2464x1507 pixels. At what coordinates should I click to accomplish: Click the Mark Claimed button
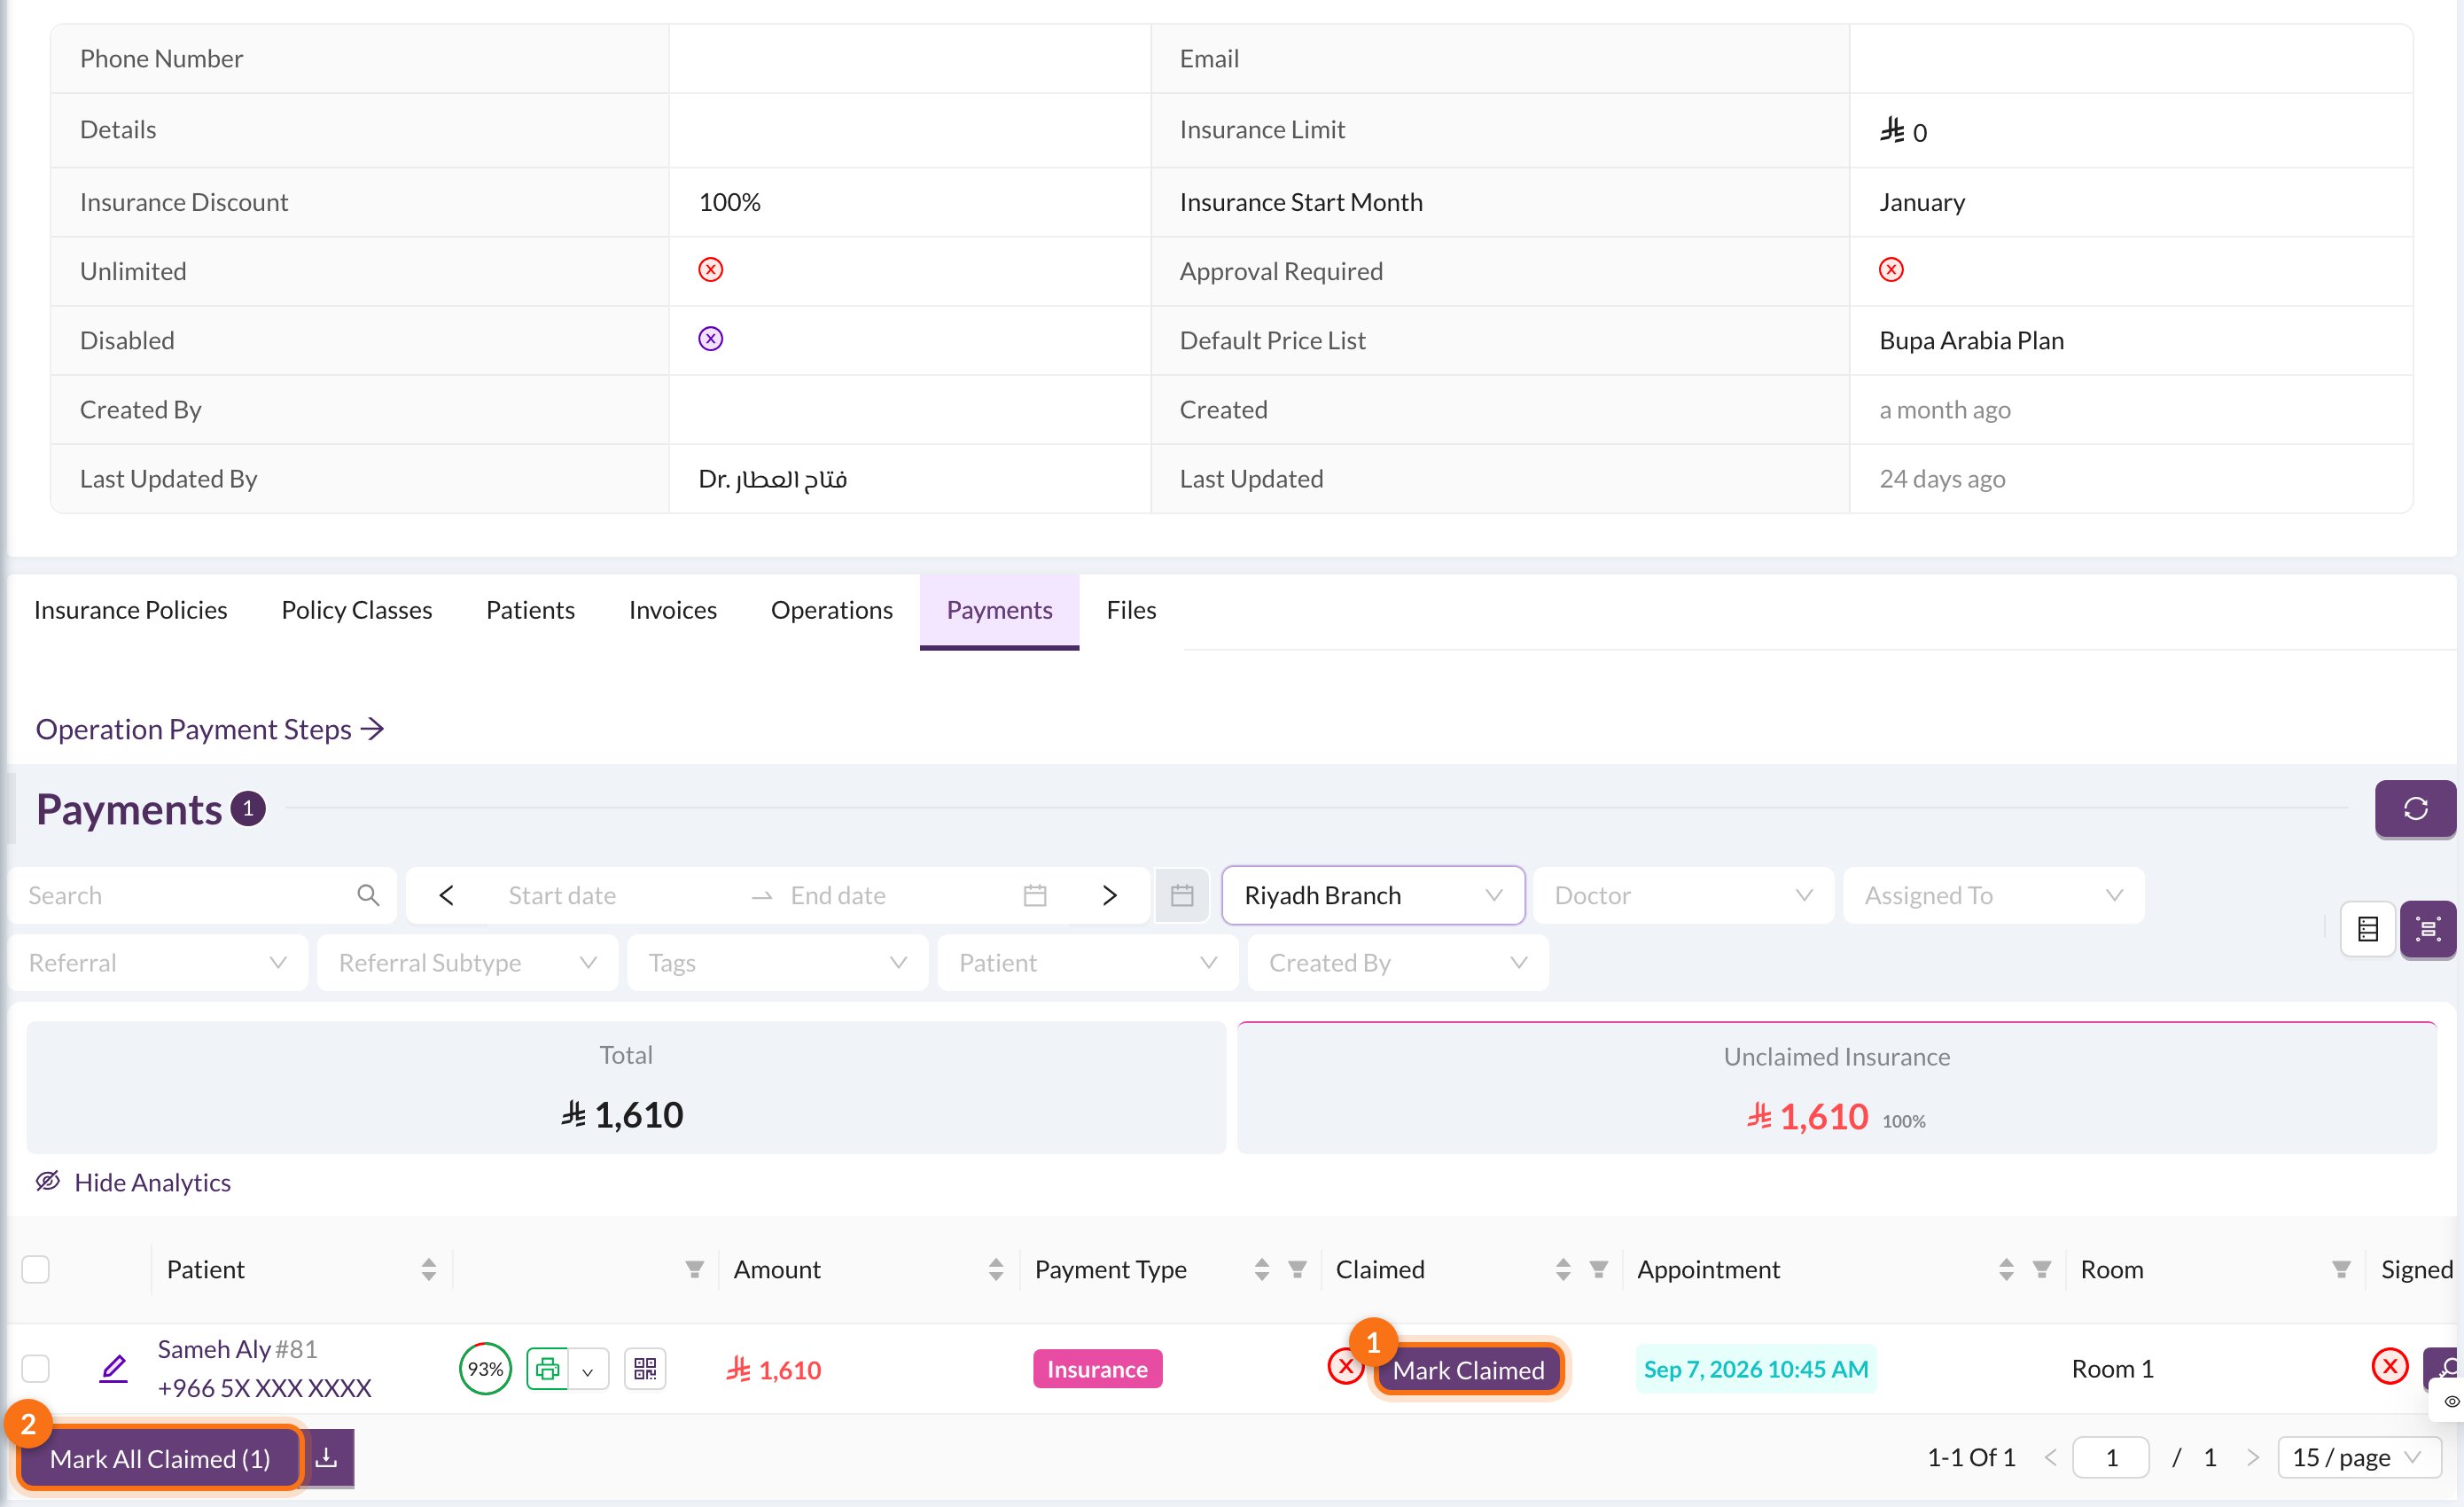(x=1467, y=1369)
